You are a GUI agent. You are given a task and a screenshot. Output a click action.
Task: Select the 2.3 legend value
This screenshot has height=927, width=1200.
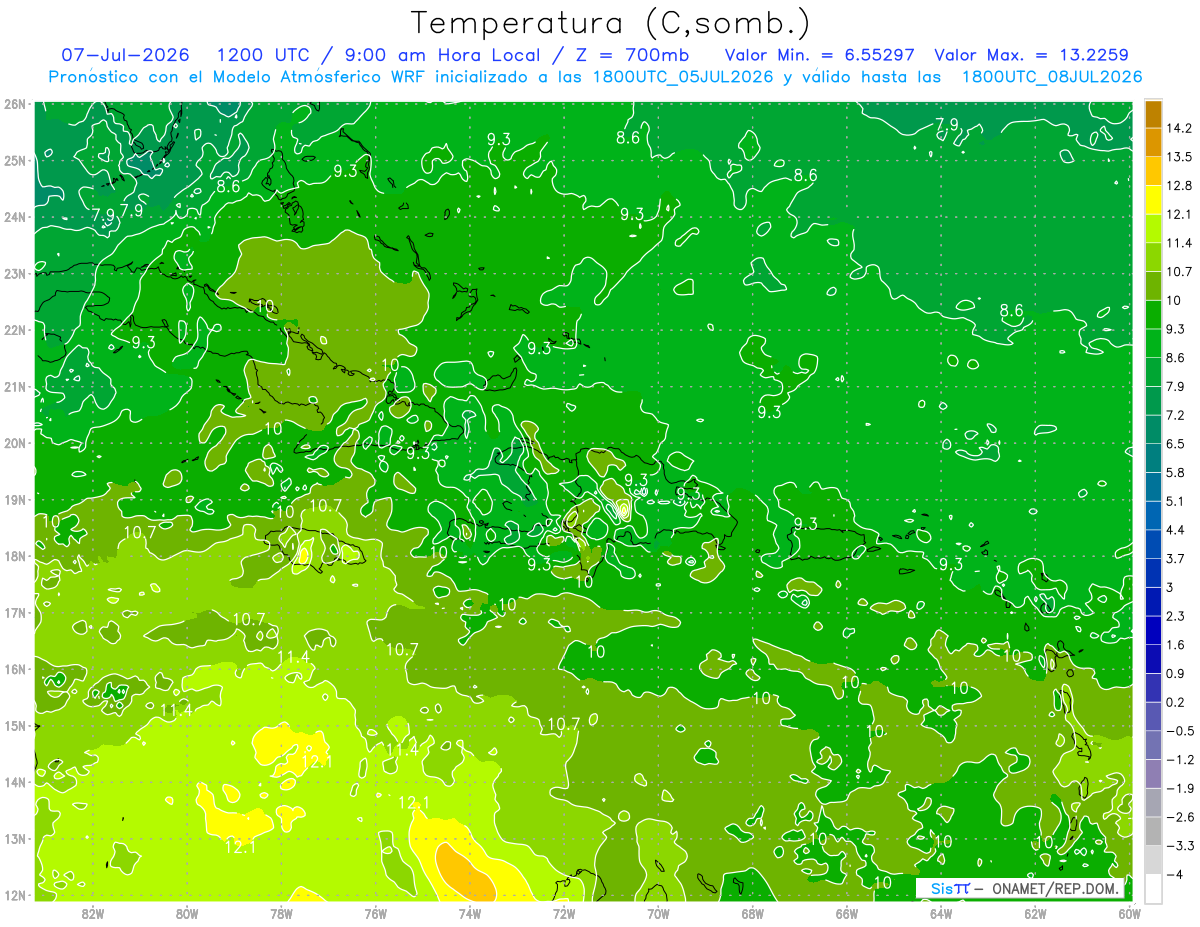point(1176,616)
